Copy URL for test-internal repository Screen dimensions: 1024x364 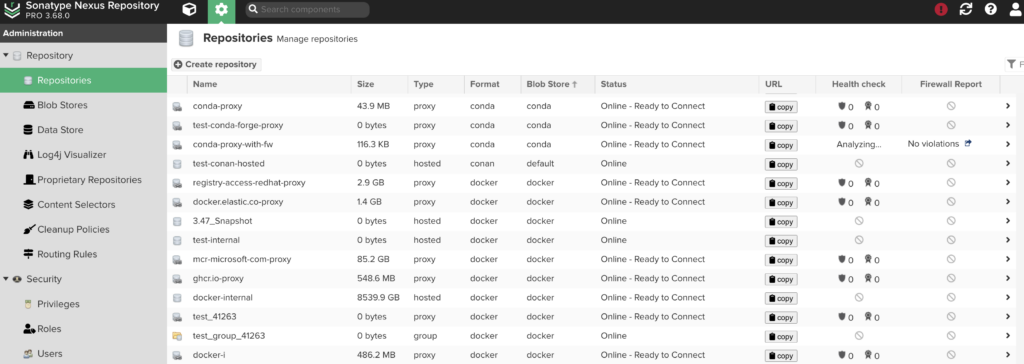click(781, 241)
